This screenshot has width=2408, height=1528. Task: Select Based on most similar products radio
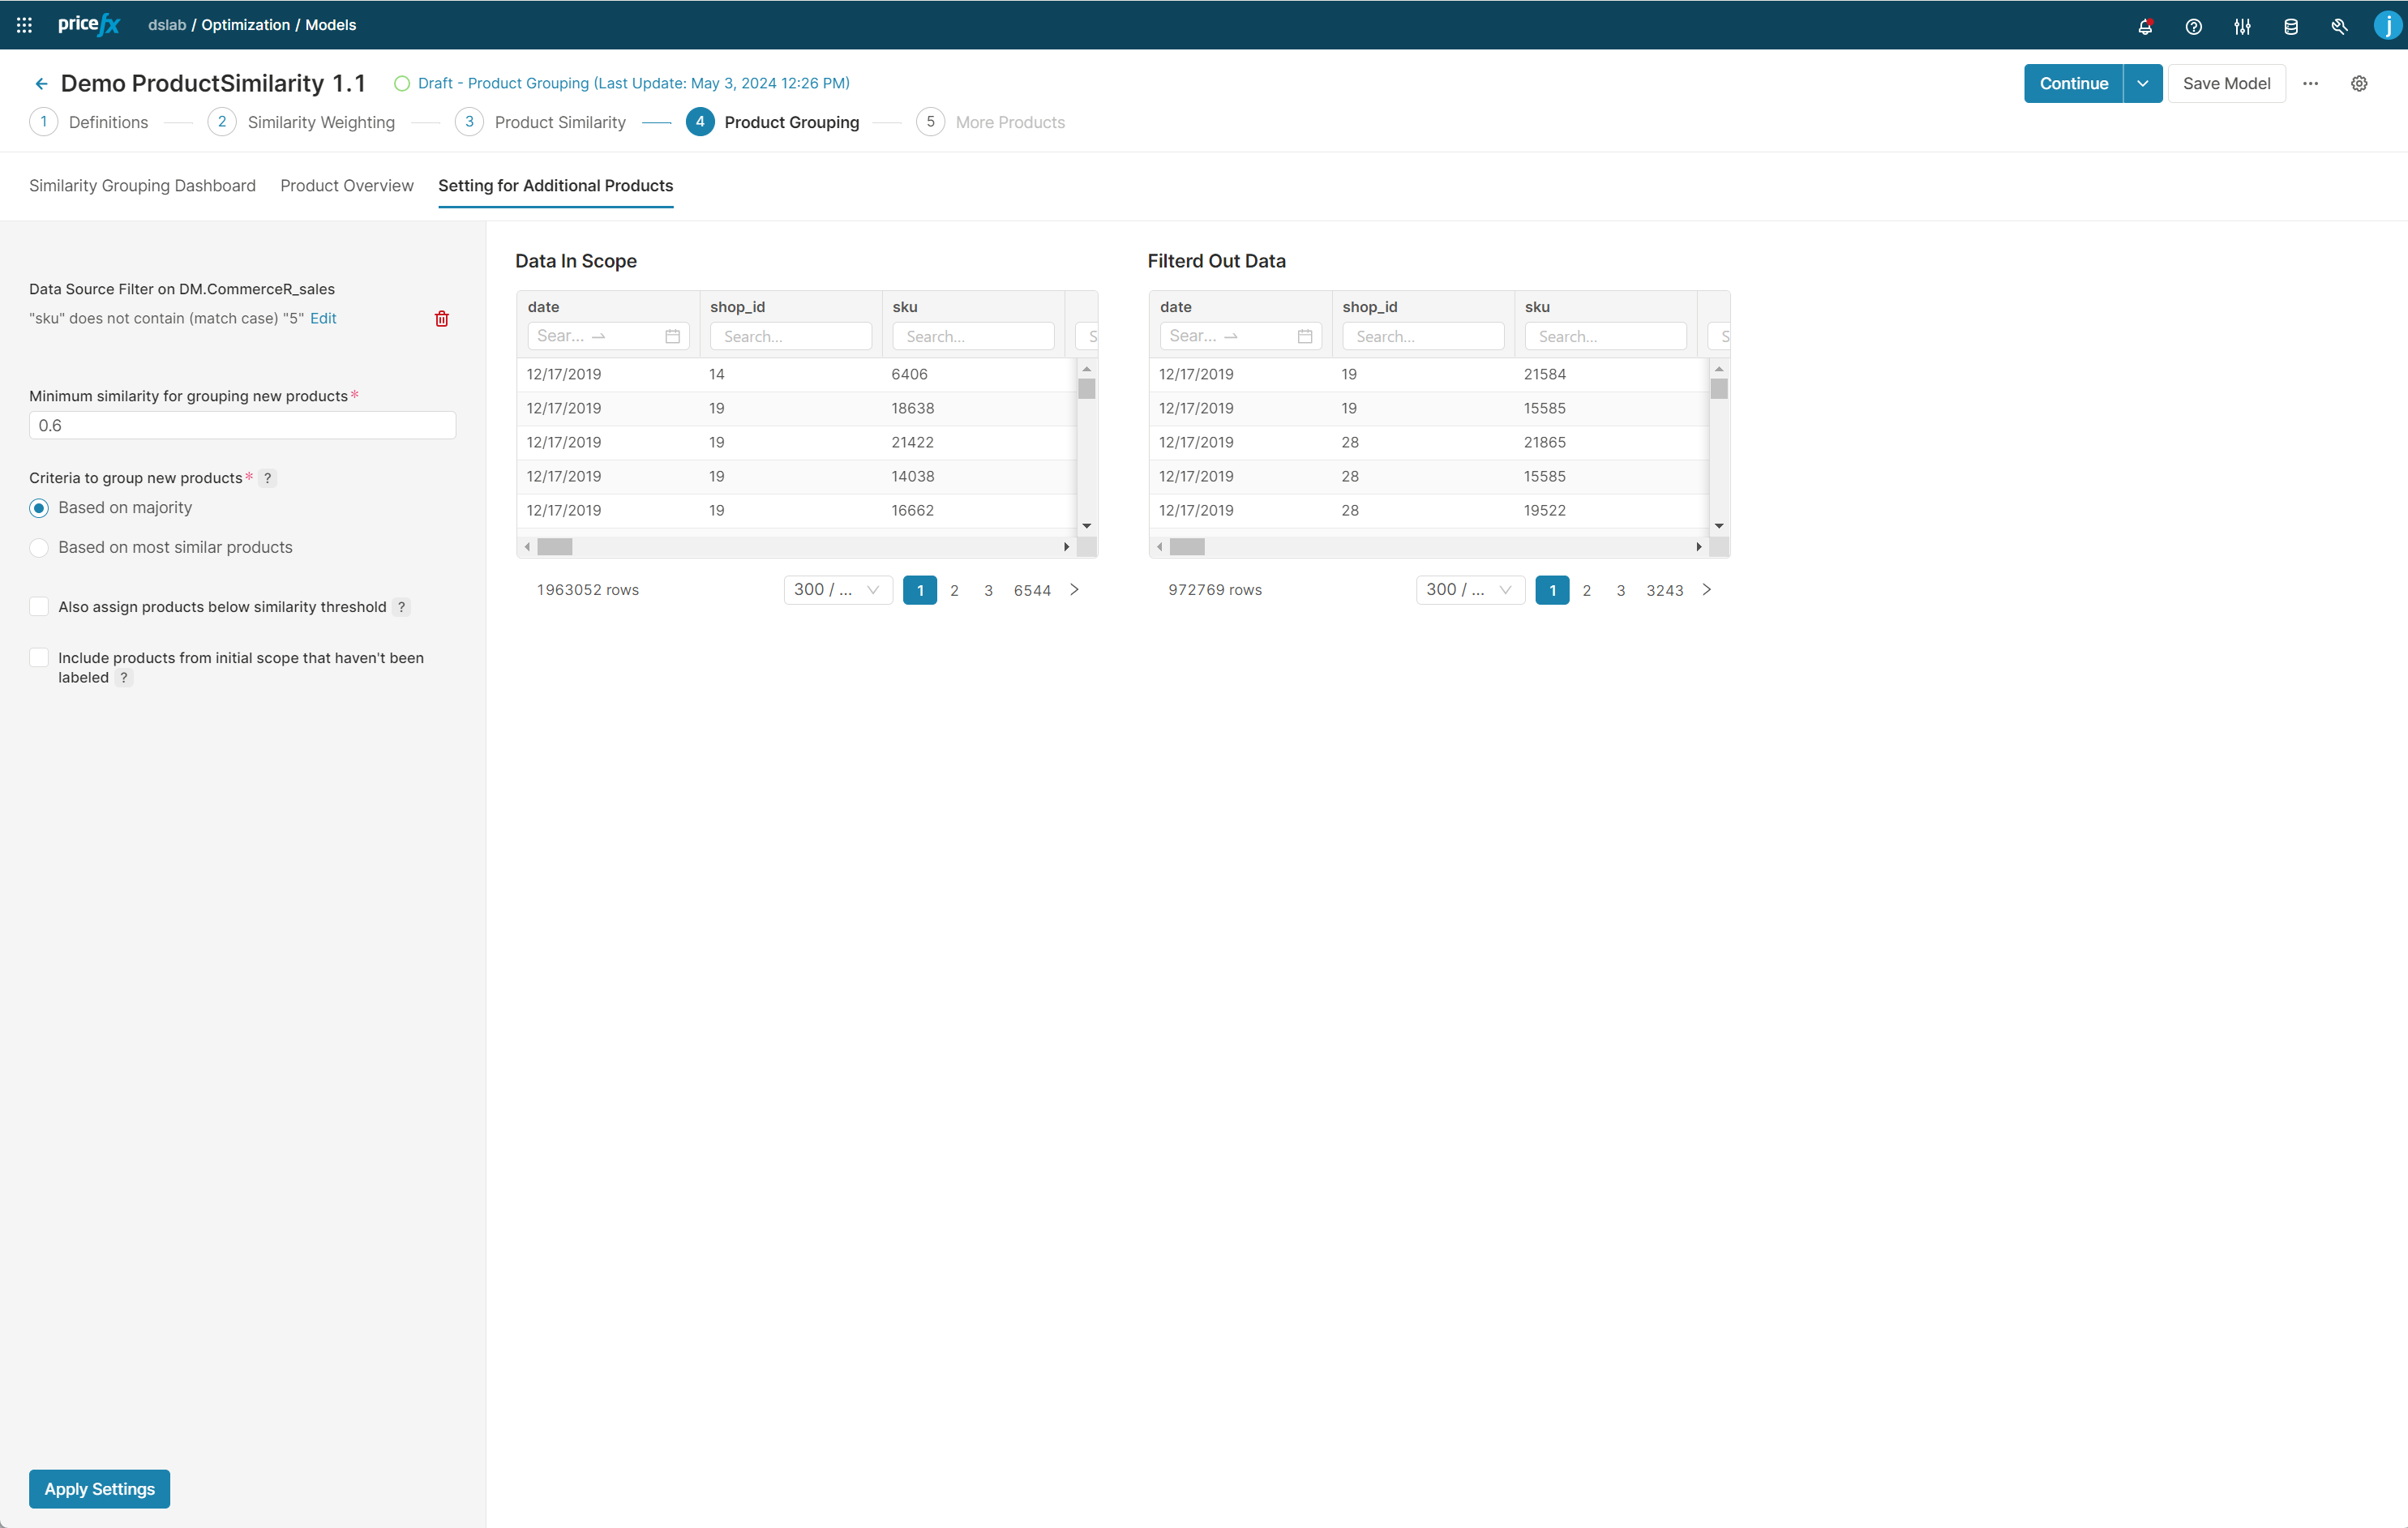[x=39, y=548]
